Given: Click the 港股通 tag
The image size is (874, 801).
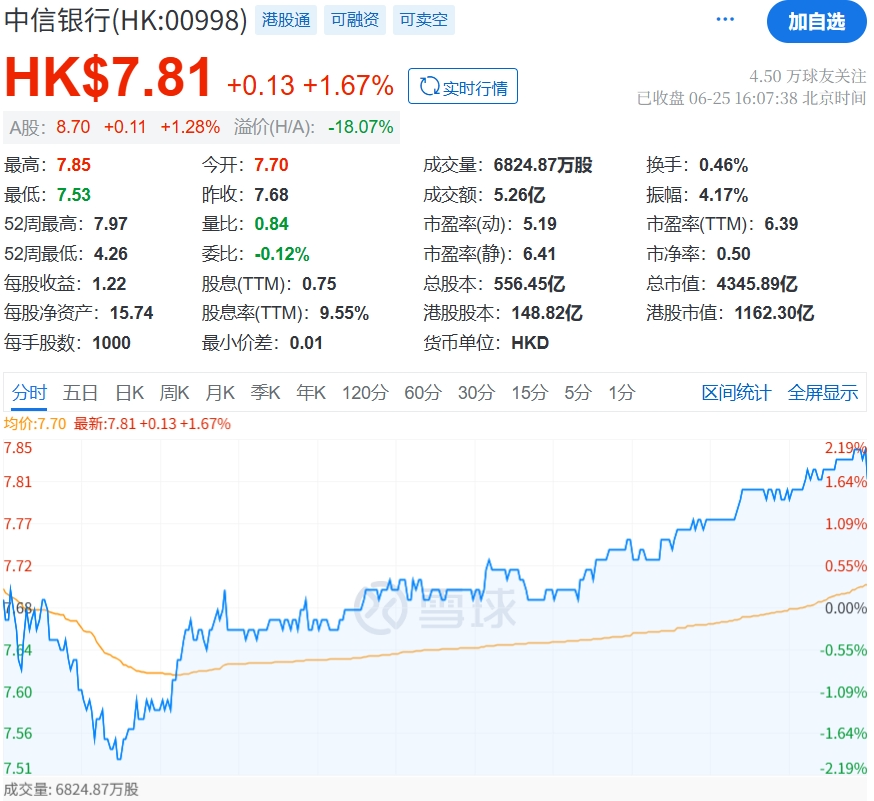Looking at the screenshot, I should point(286,20).
